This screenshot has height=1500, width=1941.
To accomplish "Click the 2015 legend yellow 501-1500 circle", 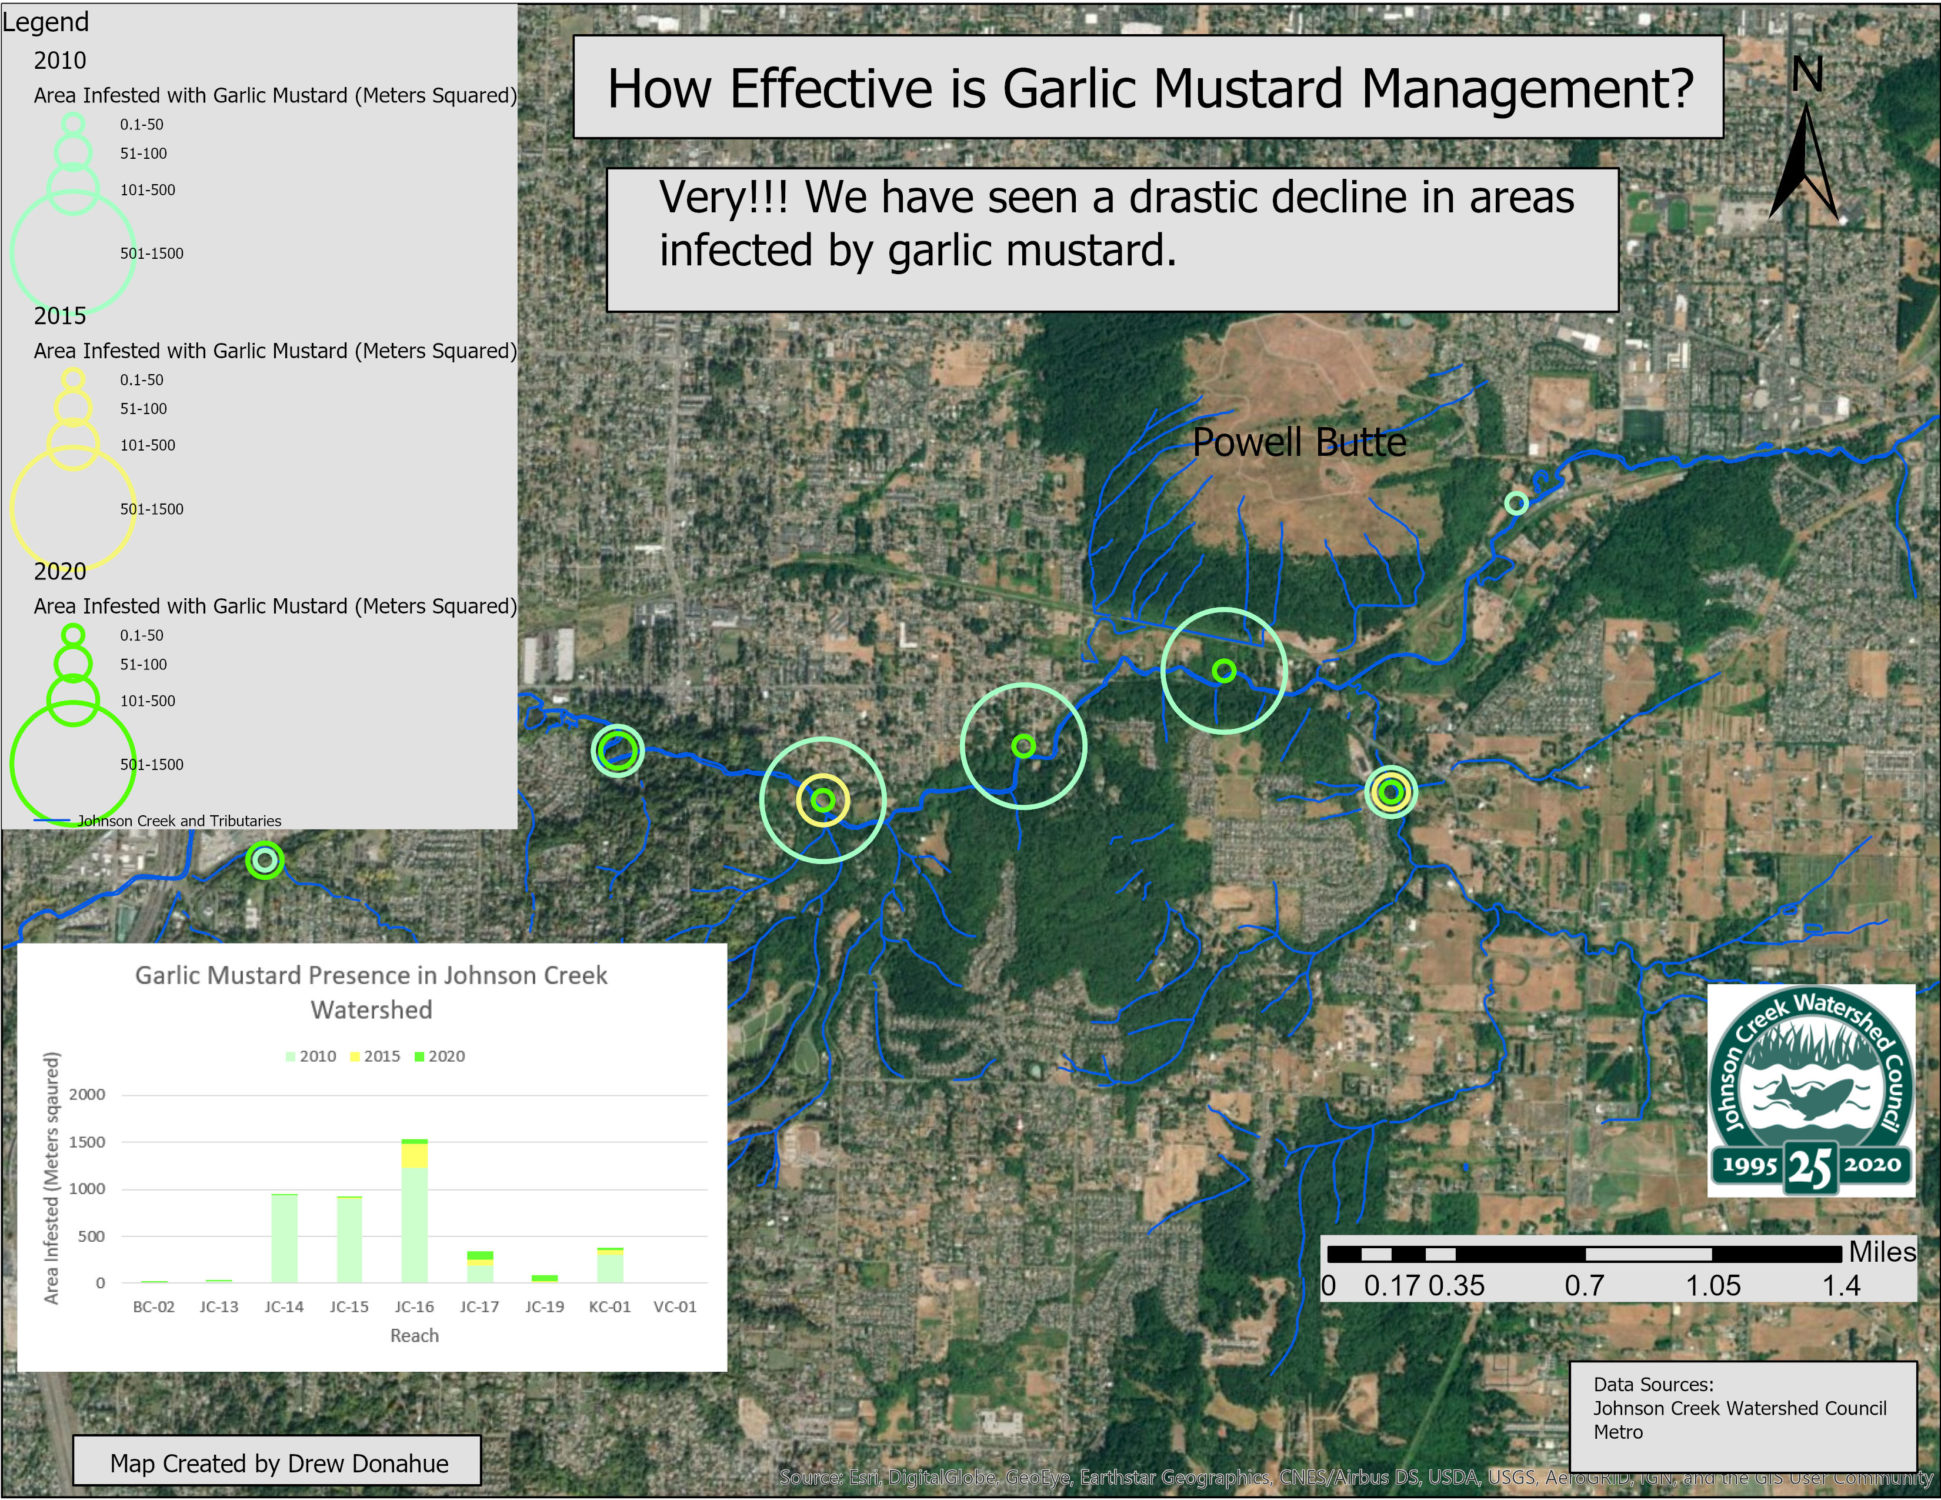I will coord(72,507).
